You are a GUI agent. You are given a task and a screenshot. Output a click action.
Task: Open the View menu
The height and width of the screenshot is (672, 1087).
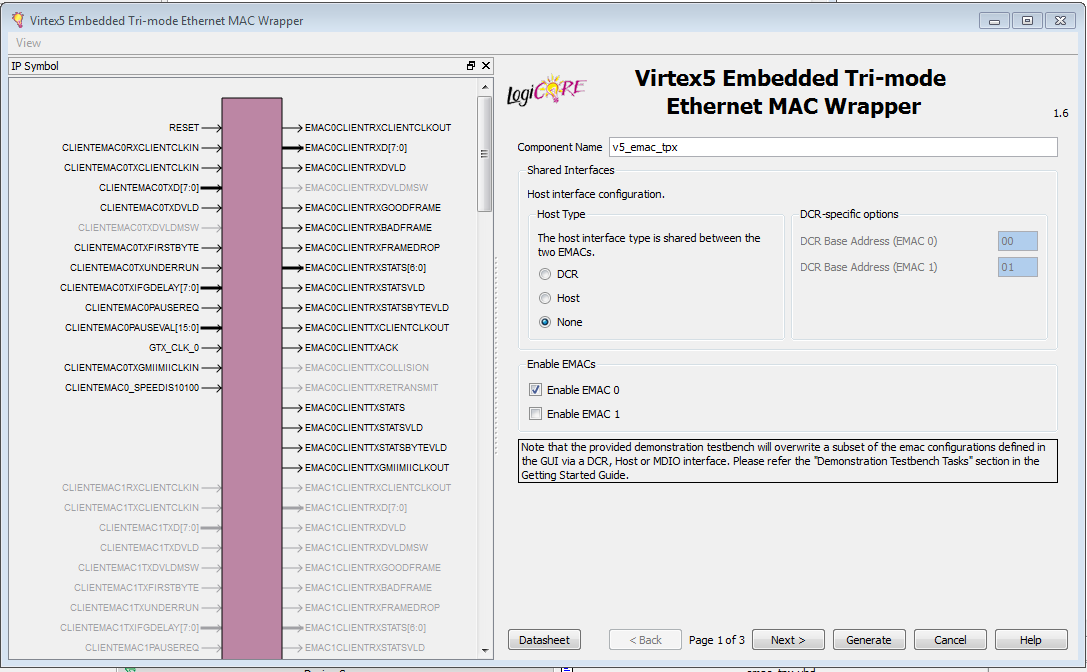(28, 43)
